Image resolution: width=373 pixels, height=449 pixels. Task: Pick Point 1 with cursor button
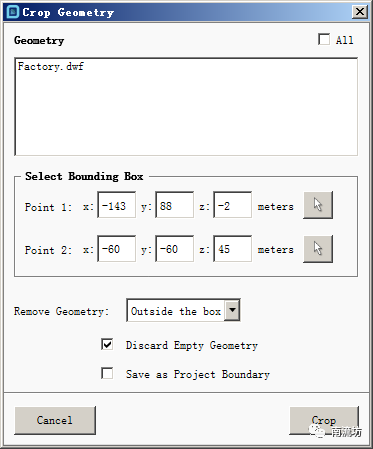[318, 205]
